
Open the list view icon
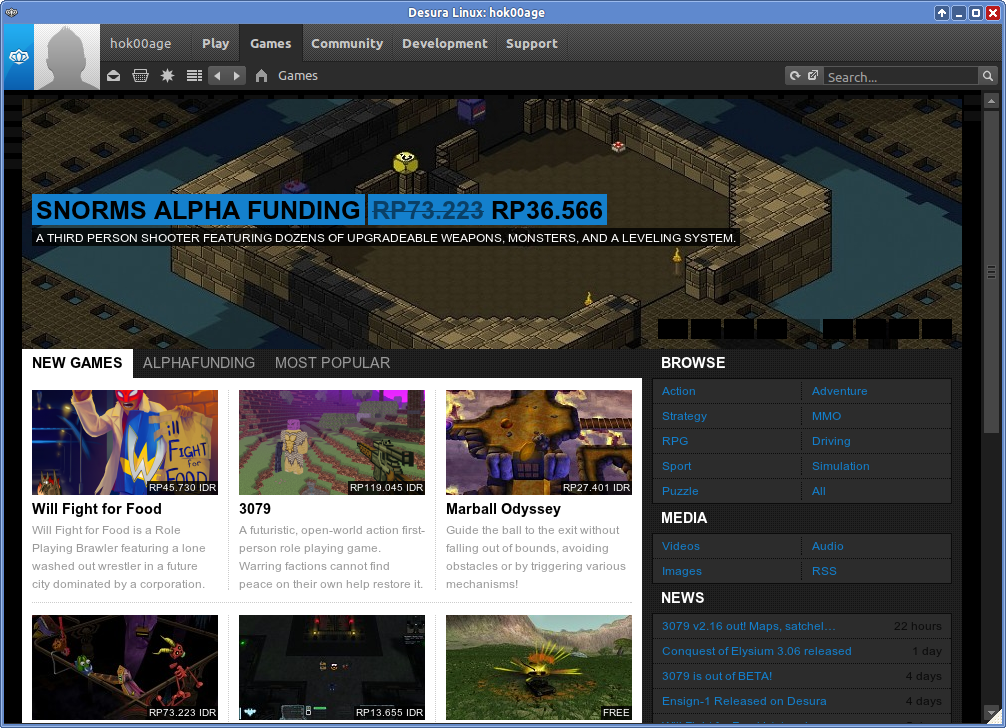[194, 76]
